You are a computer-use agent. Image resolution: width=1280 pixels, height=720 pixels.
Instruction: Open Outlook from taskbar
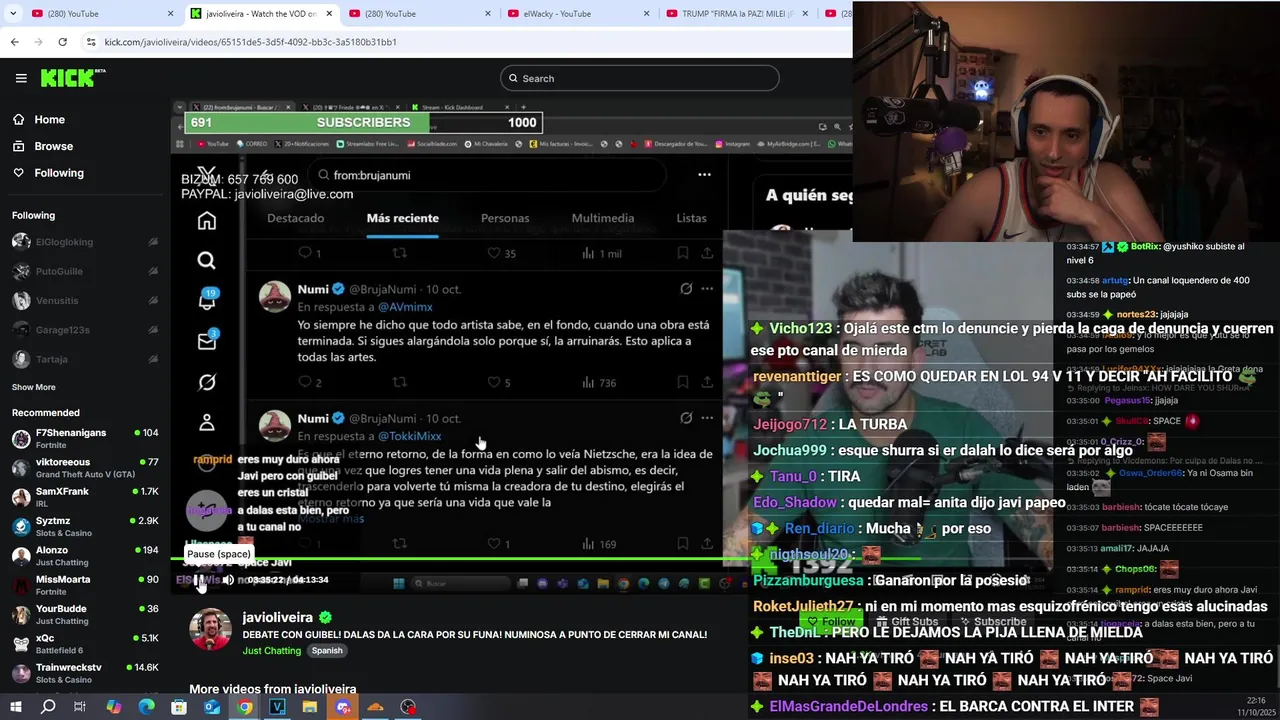tap(212, 707)
